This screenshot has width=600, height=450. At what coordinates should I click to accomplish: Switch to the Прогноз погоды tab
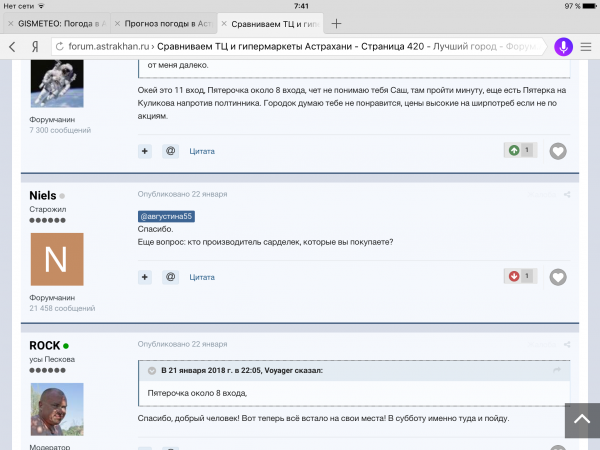tap(164, 24)
